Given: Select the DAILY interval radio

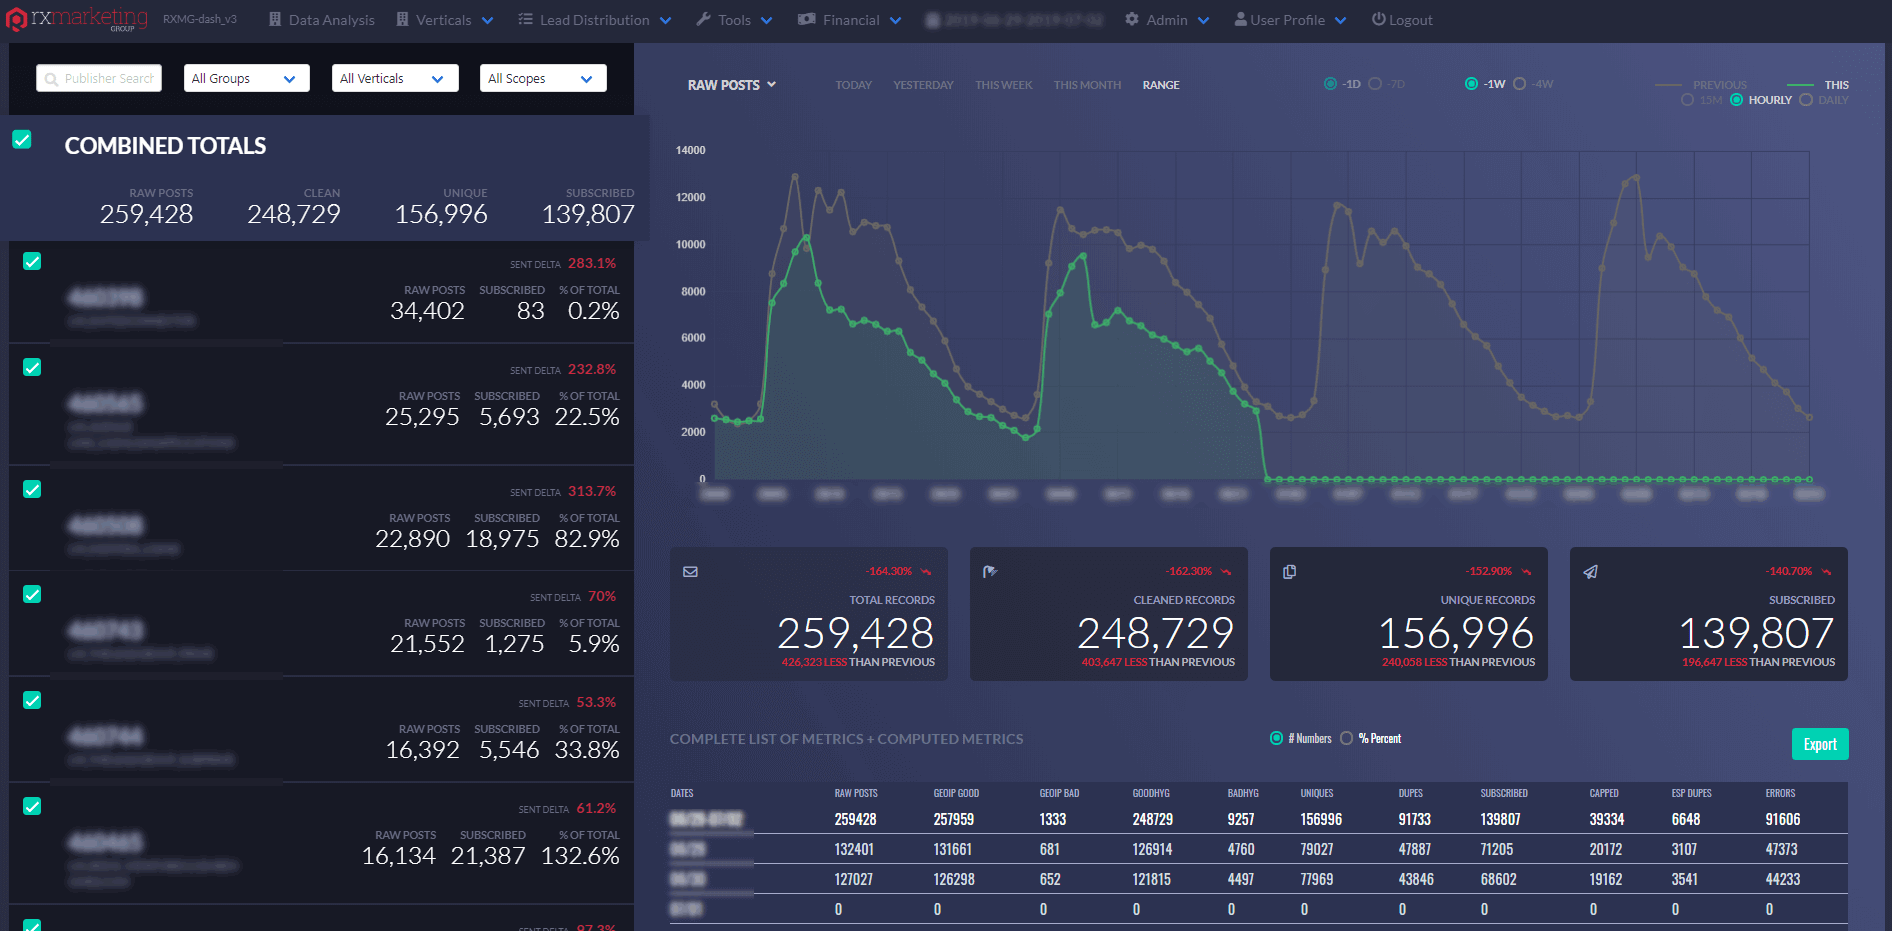Looking at the screenshot, I should click(x=1806, y=100).
